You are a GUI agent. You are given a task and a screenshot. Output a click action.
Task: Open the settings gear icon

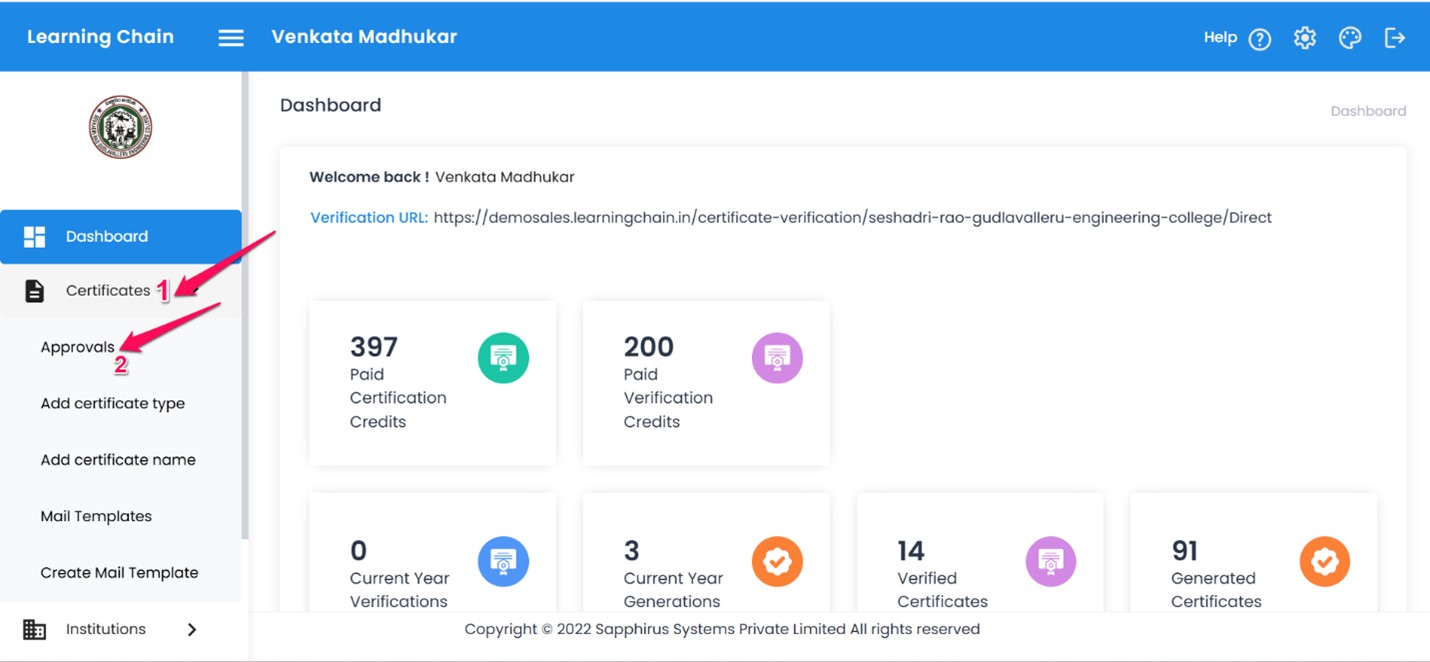(x=1304, y=38)
